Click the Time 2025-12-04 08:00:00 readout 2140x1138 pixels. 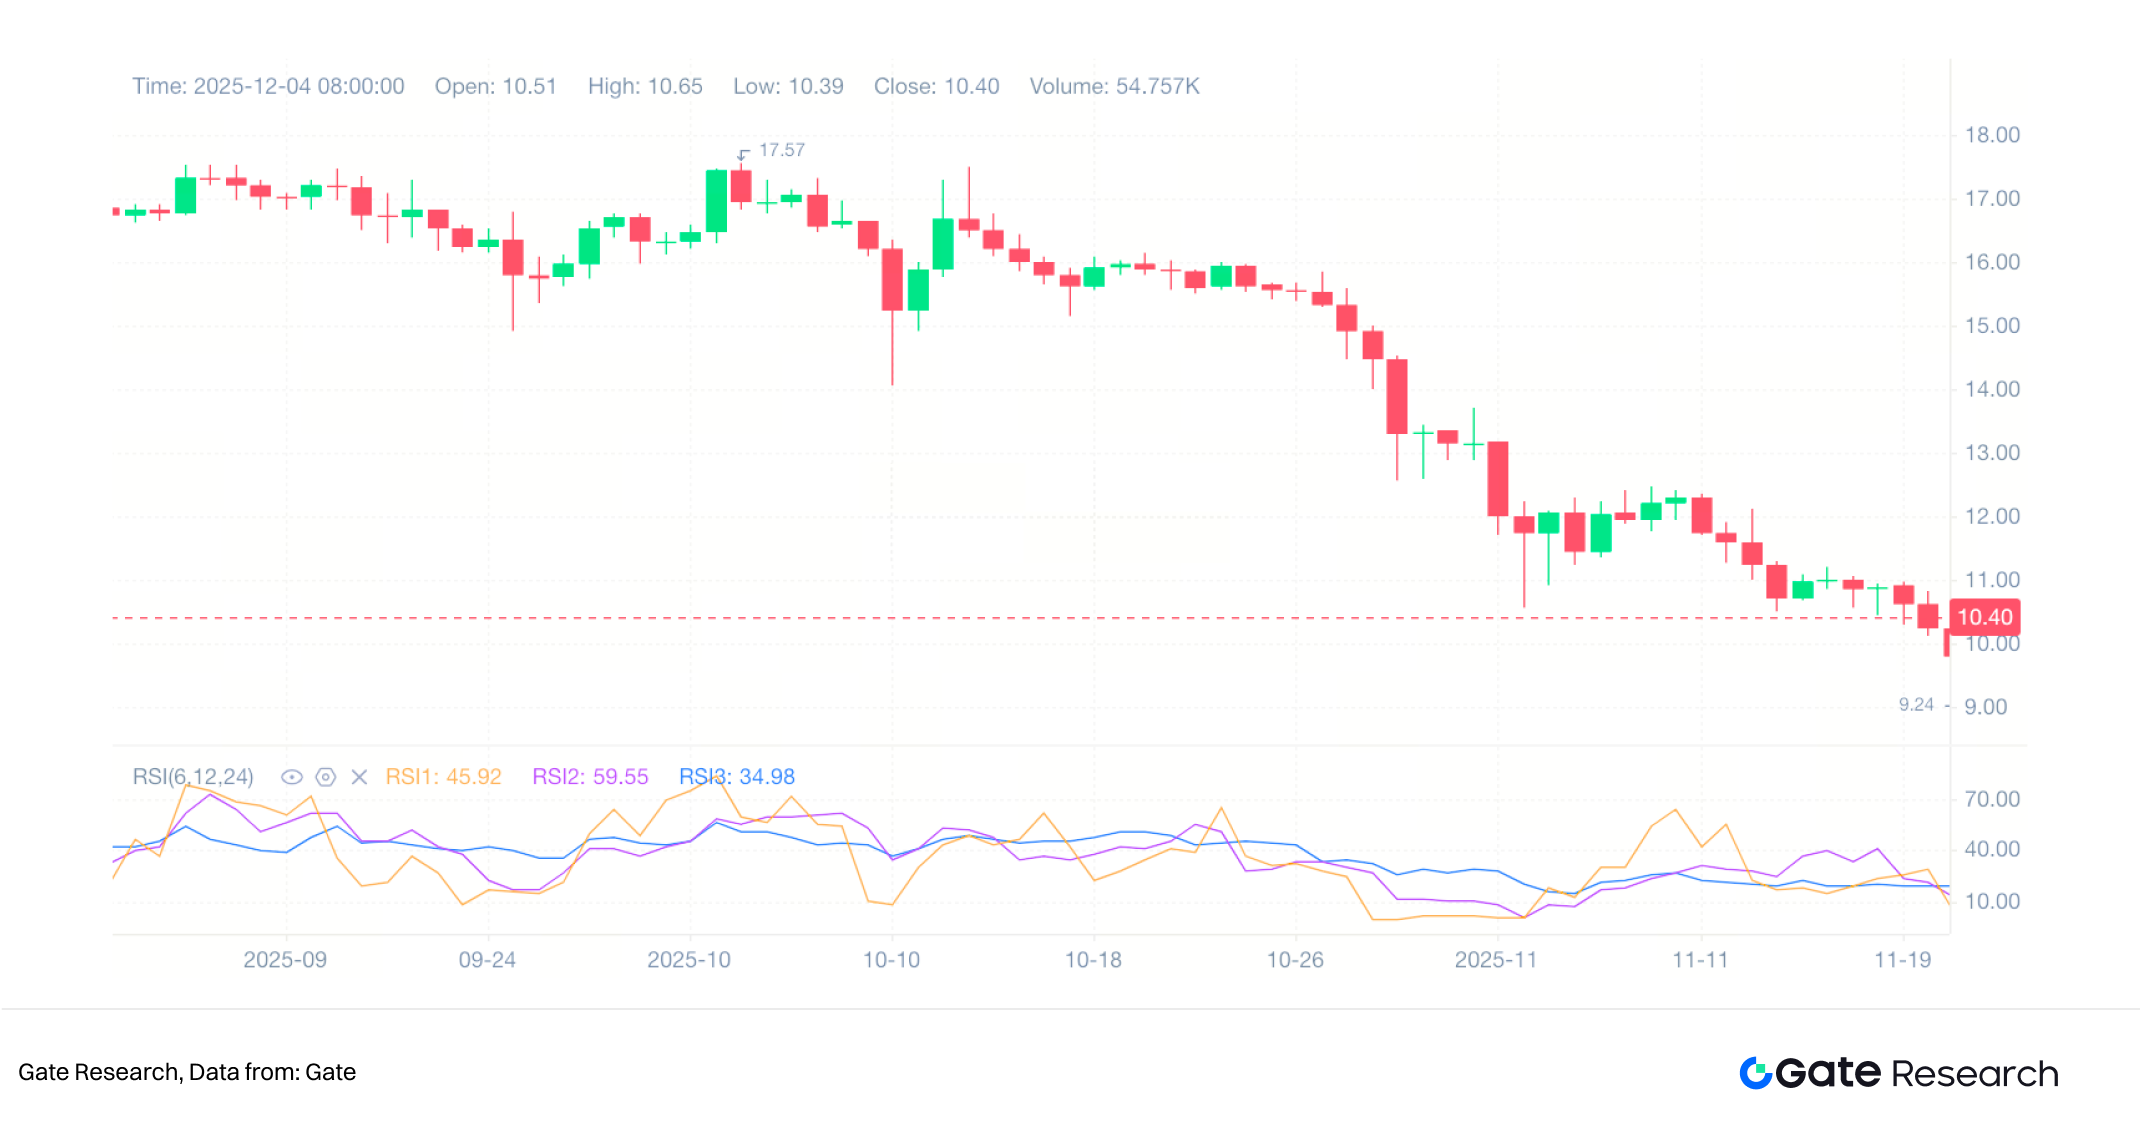[268, 86]
